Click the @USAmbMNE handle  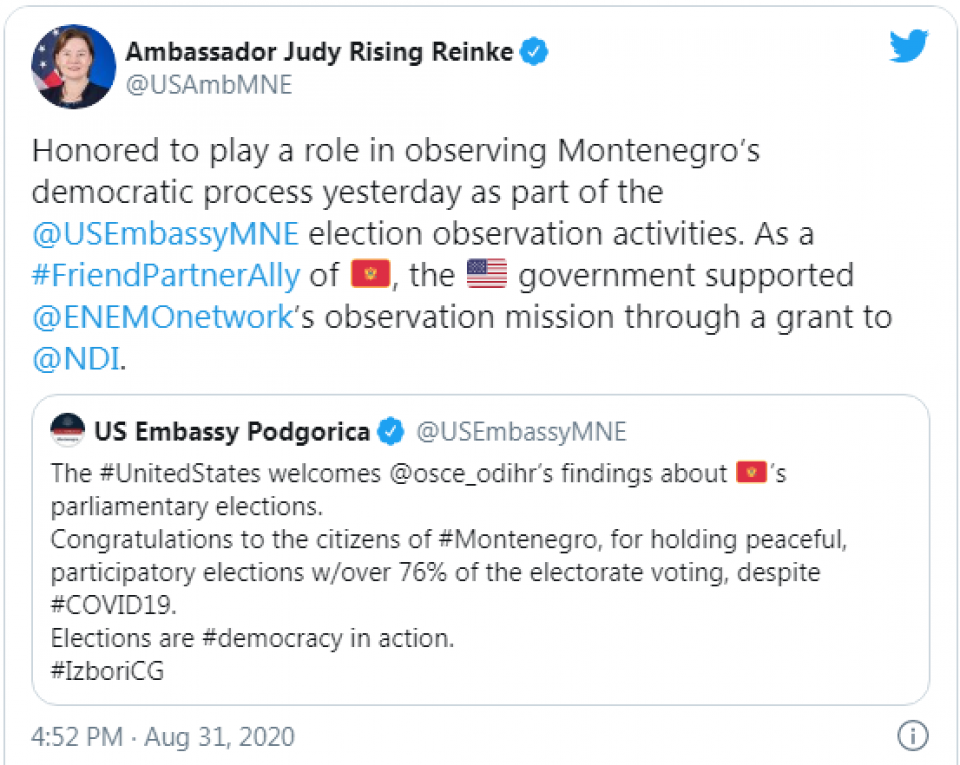click(208, 86)
